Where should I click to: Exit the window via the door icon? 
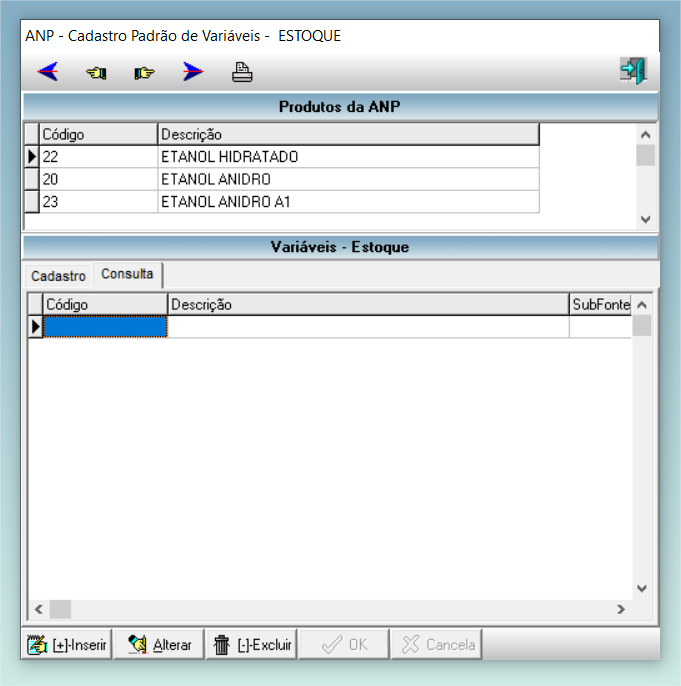tap(633, 70)
